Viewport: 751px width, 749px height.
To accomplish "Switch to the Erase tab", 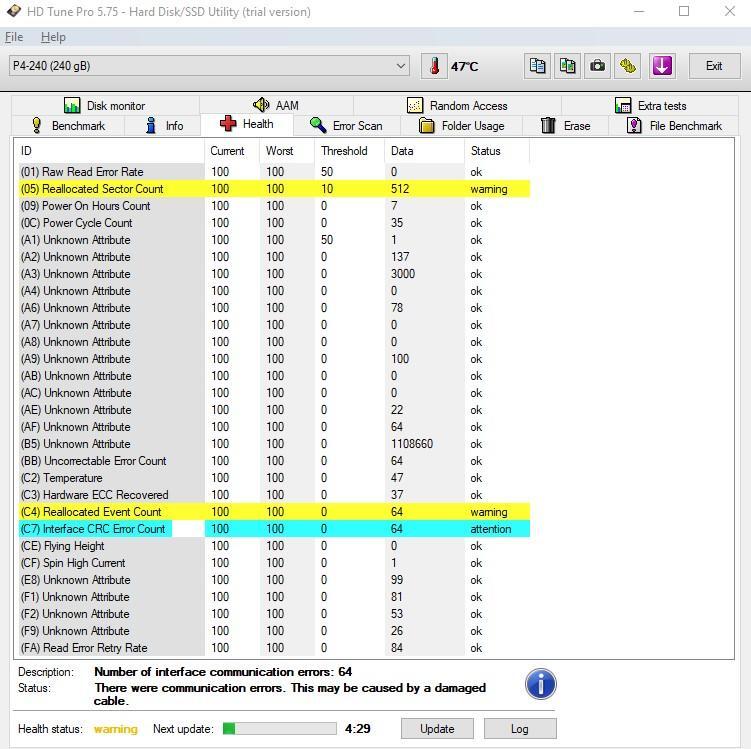I will (x=566, y=125).
